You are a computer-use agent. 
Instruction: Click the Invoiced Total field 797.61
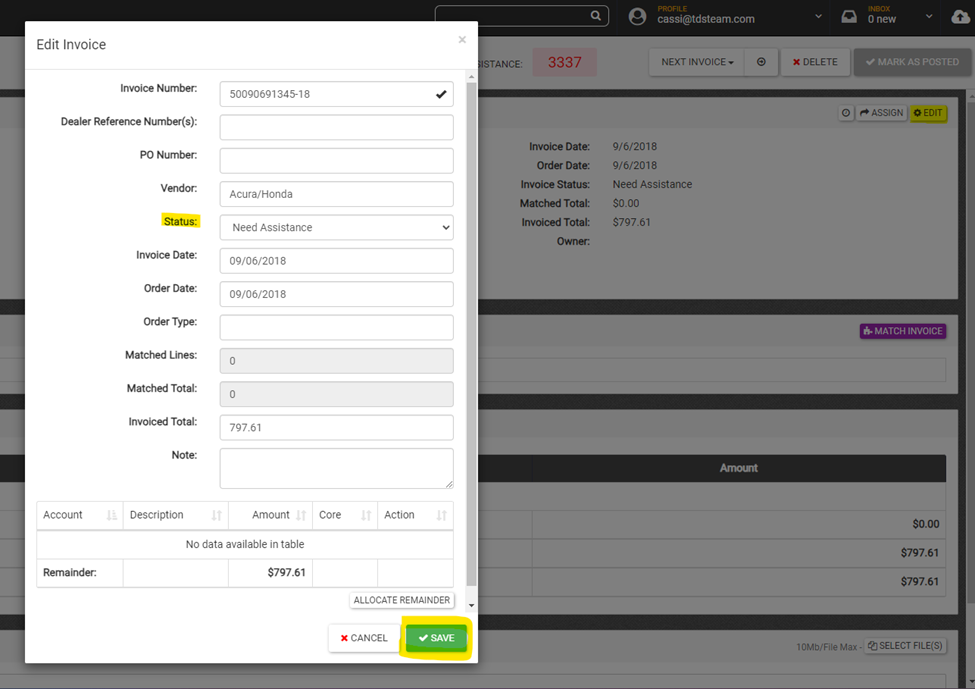(x=336, y=428)
